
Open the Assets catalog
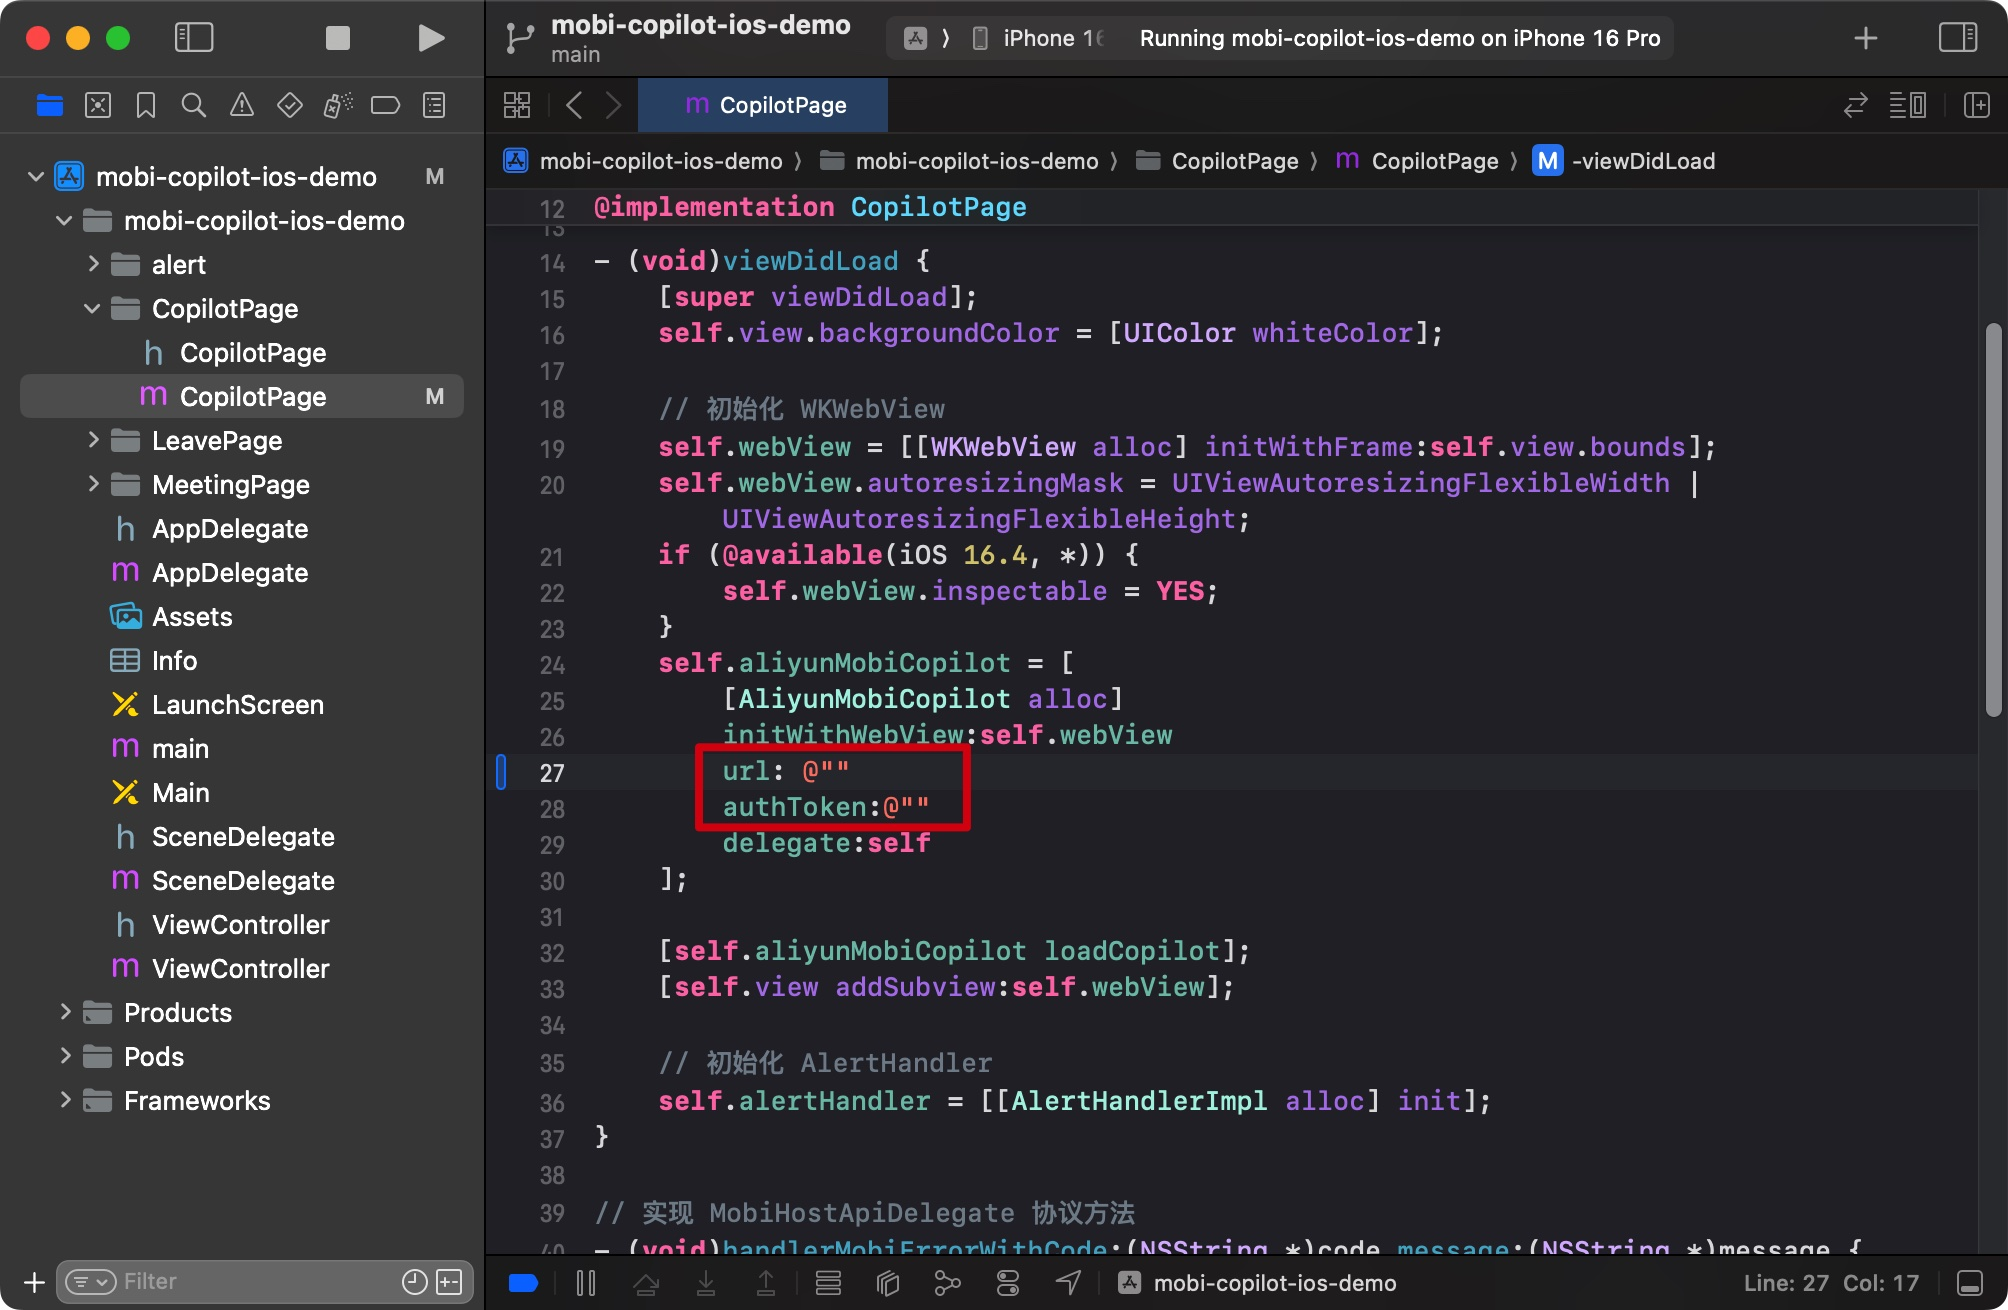click(x=242, y=617)
